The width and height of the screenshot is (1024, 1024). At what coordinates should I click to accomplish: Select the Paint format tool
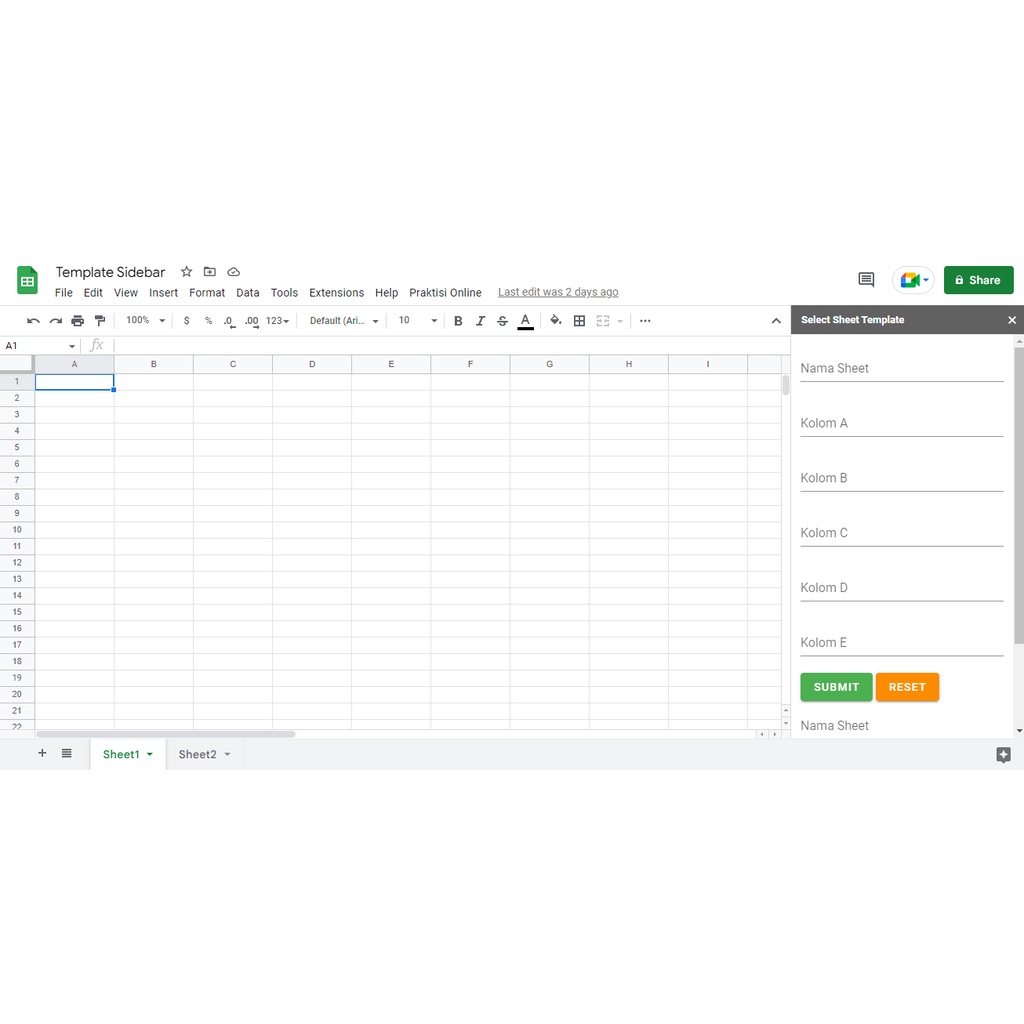pos(99,320)
